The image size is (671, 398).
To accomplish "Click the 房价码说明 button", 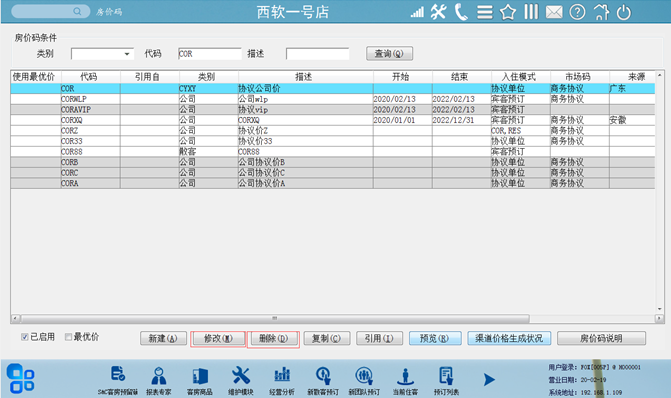I will point(601,339).
